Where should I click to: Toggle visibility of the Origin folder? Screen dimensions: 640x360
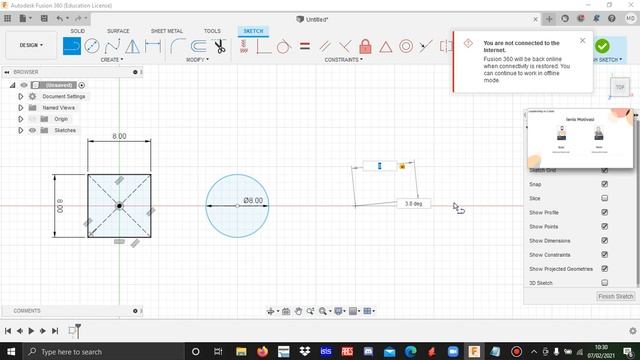point(33,119)
